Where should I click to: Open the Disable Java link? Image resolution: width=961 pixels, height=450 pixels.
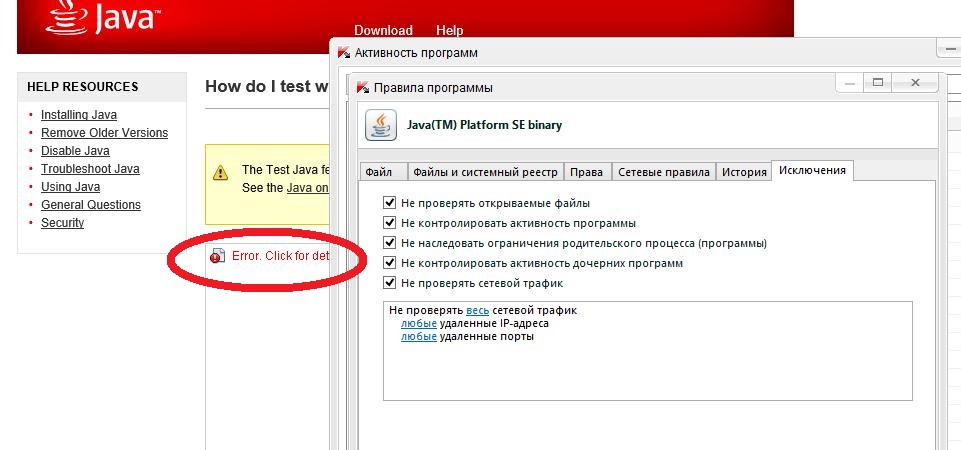(x=75, y=150)
